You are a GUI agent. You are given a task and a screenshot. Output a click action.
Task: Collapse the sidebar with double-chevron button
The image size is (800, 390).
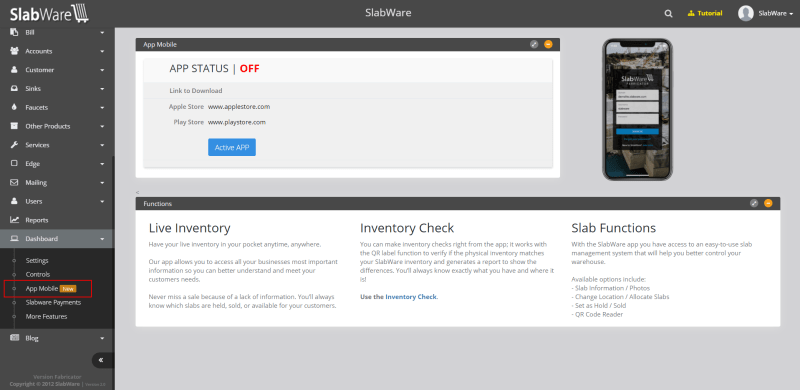click(101, 360)
